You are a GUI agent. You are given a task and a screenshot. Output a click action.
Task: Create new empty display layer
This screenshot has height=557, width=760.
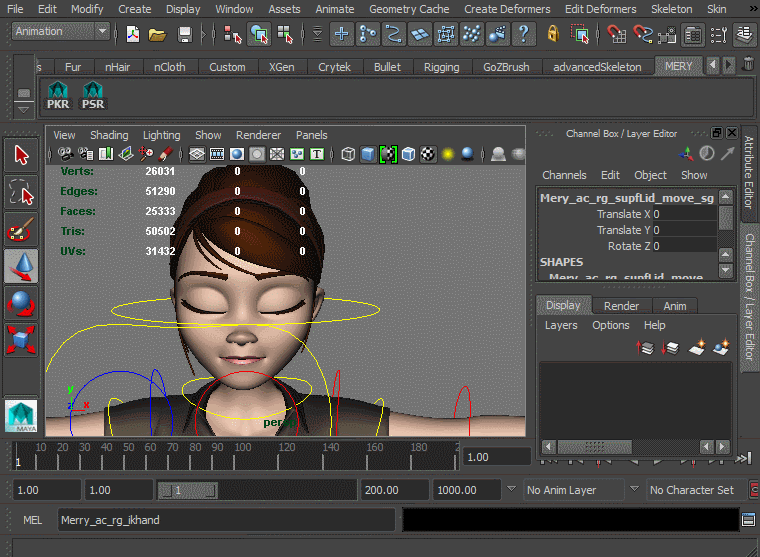(698, 348)
